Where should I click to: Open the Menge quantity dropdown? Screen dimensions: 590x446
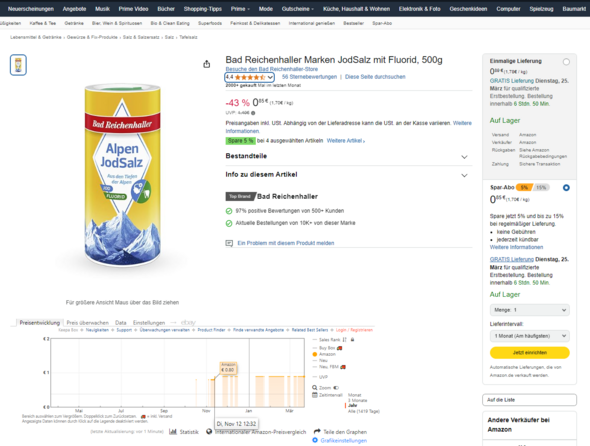pos(529,310)
